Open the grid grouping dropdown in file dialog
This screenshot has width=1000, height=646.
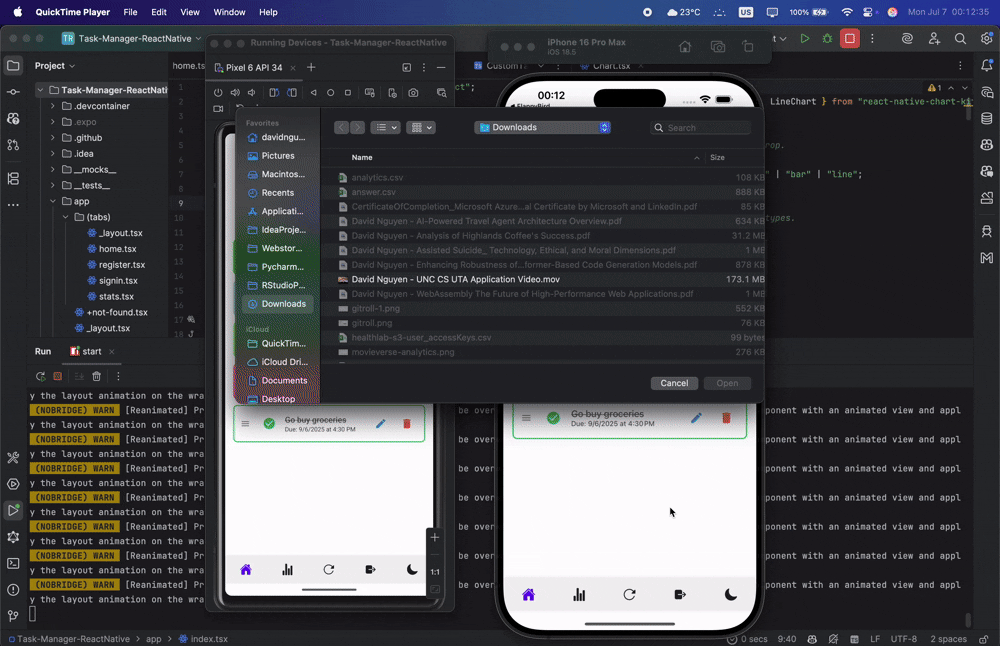tap(421, 128)
